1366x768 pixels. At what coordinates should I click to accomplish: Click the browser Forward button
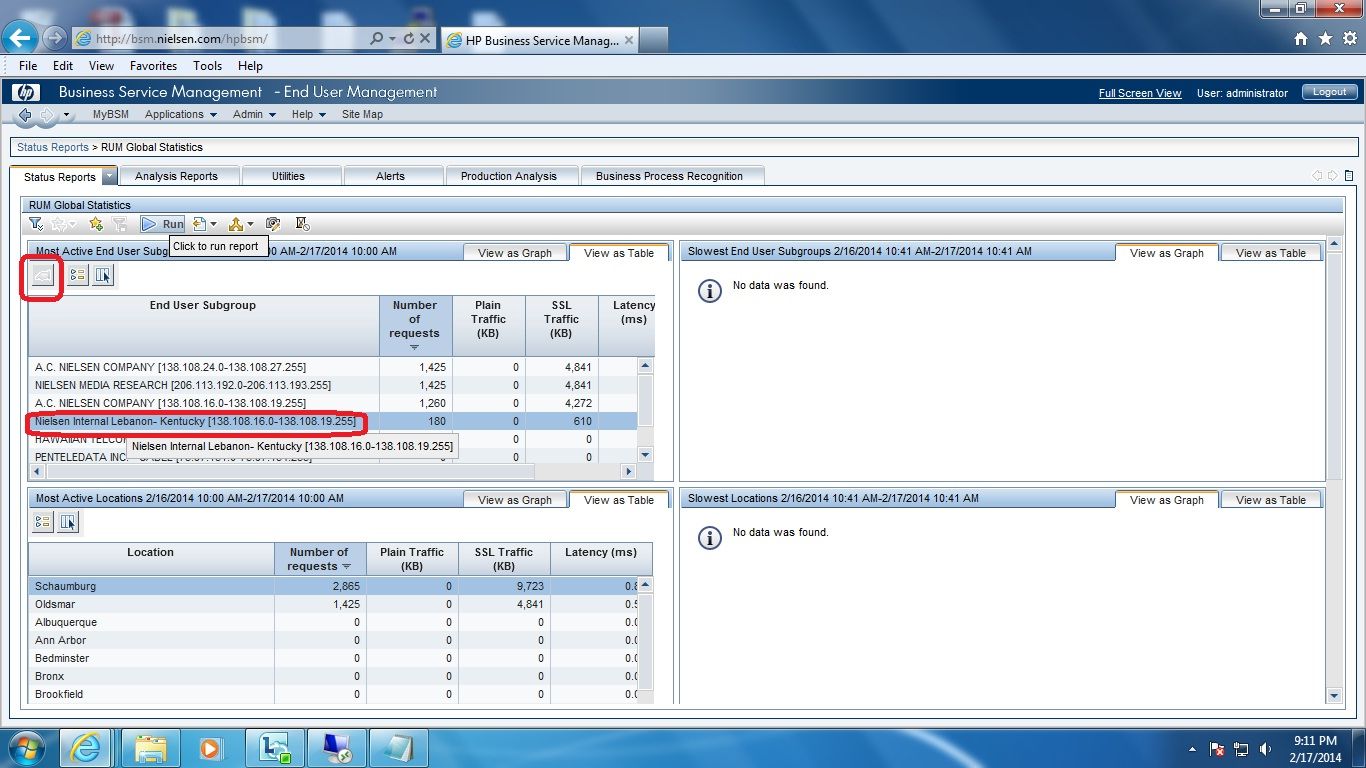[55, 38]
